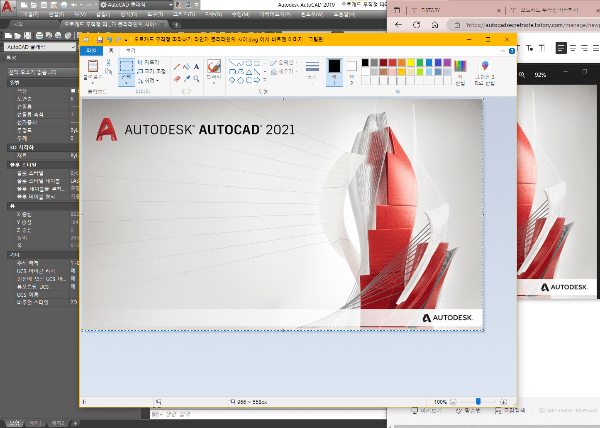
Task: Click browser refresh icon
Action: [x=417, y=25]
